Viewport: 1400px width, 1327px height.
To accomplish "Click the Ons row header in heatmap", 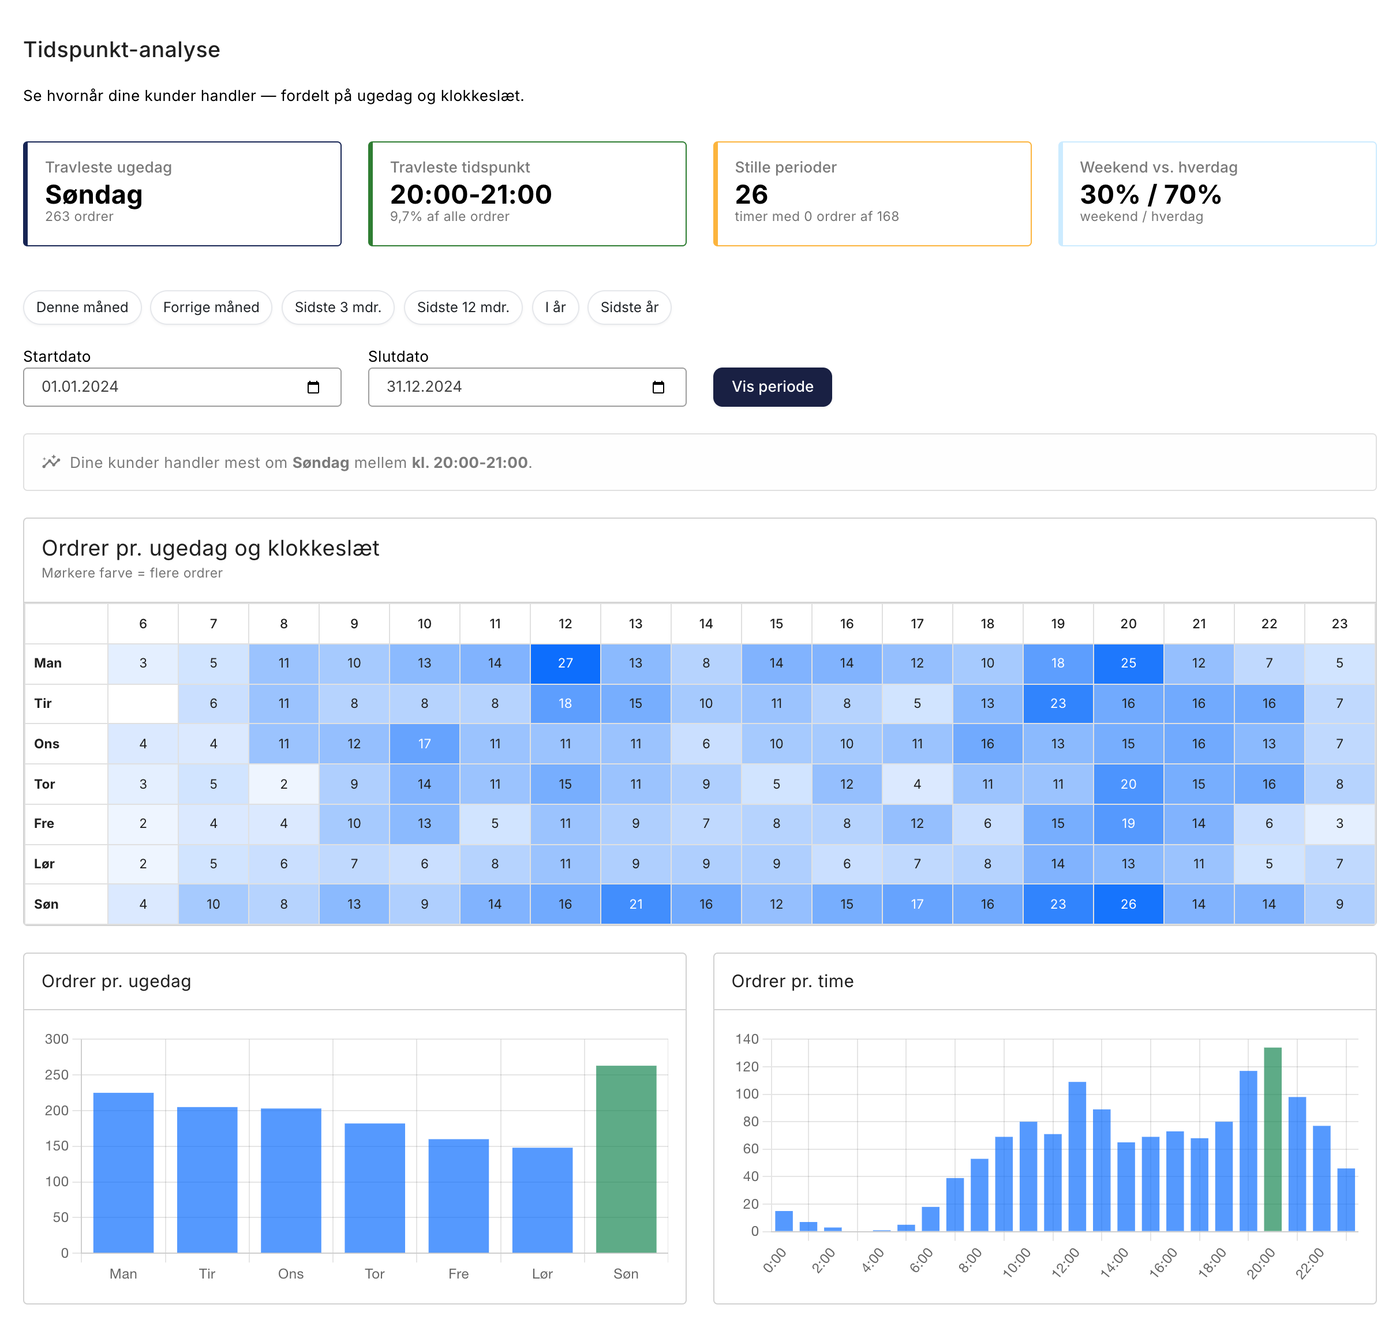I will [x=66, y=743].
